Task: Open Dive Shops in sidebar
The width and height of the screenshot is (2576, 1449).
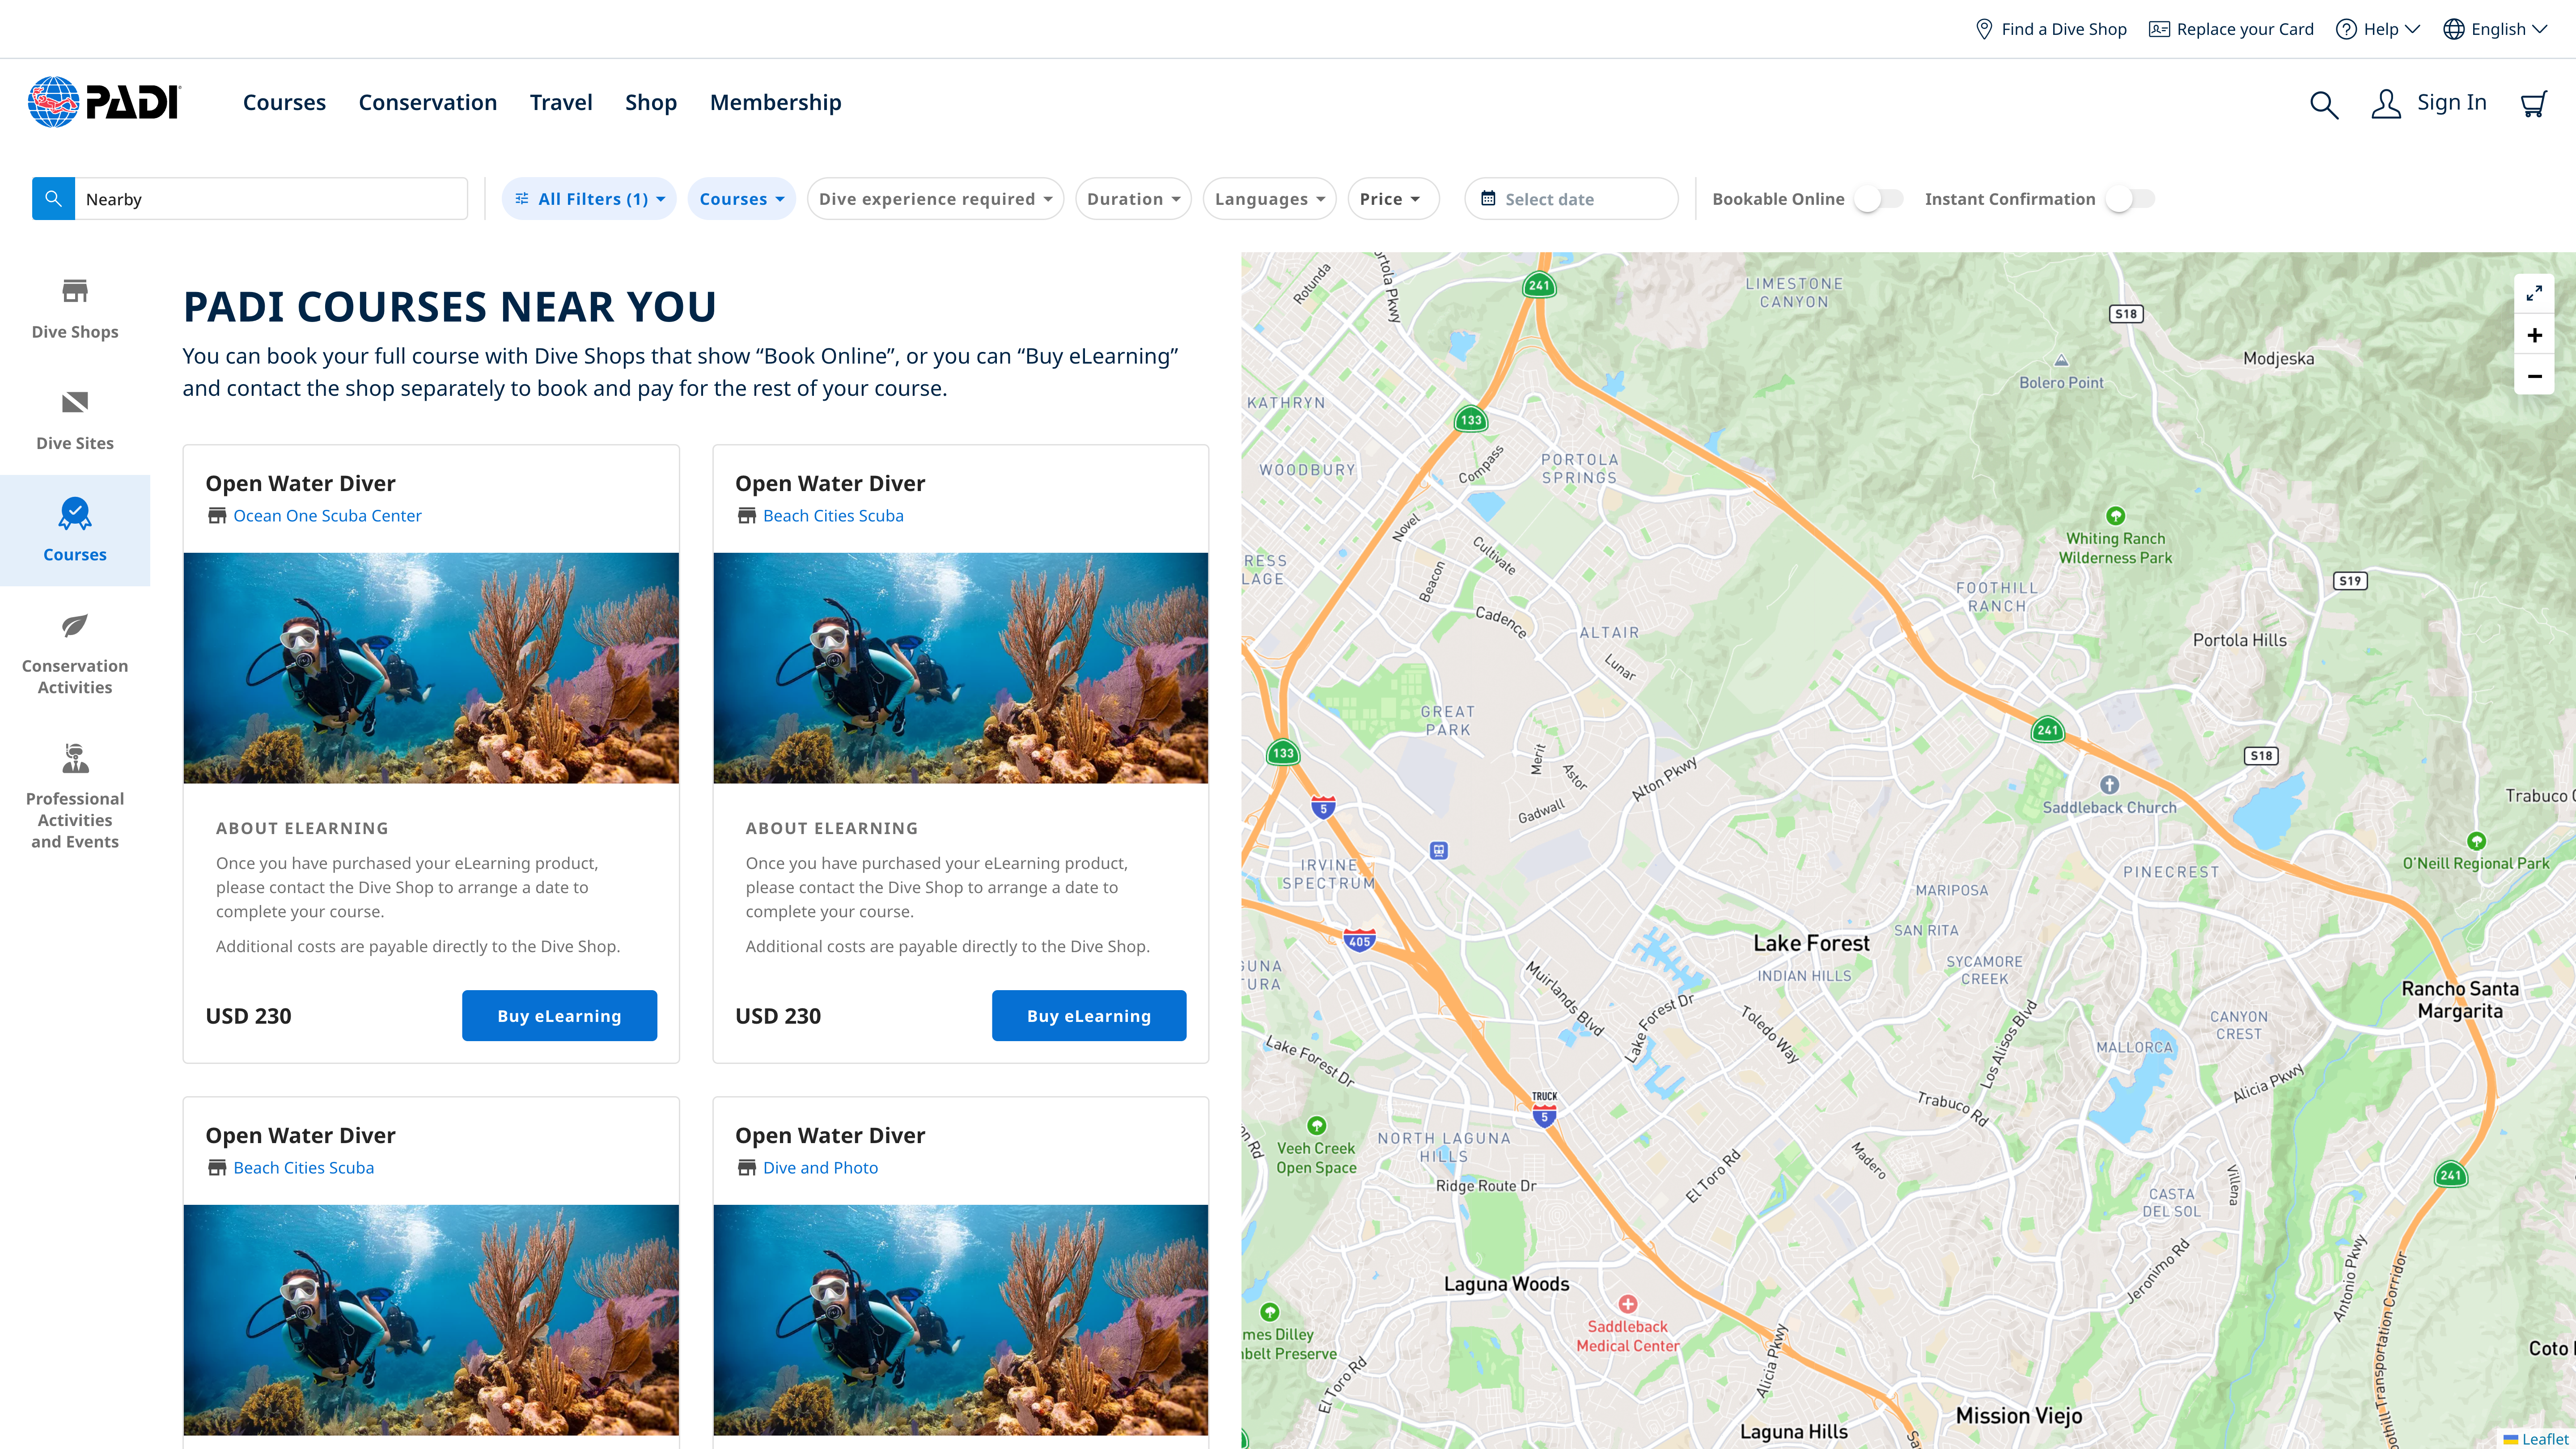Action: click(75, 309)
